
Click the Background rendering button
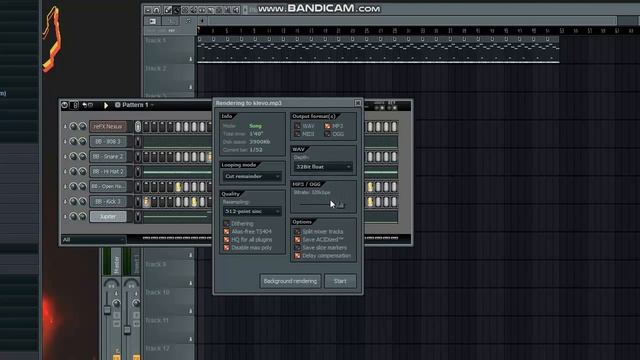point(290,281)
